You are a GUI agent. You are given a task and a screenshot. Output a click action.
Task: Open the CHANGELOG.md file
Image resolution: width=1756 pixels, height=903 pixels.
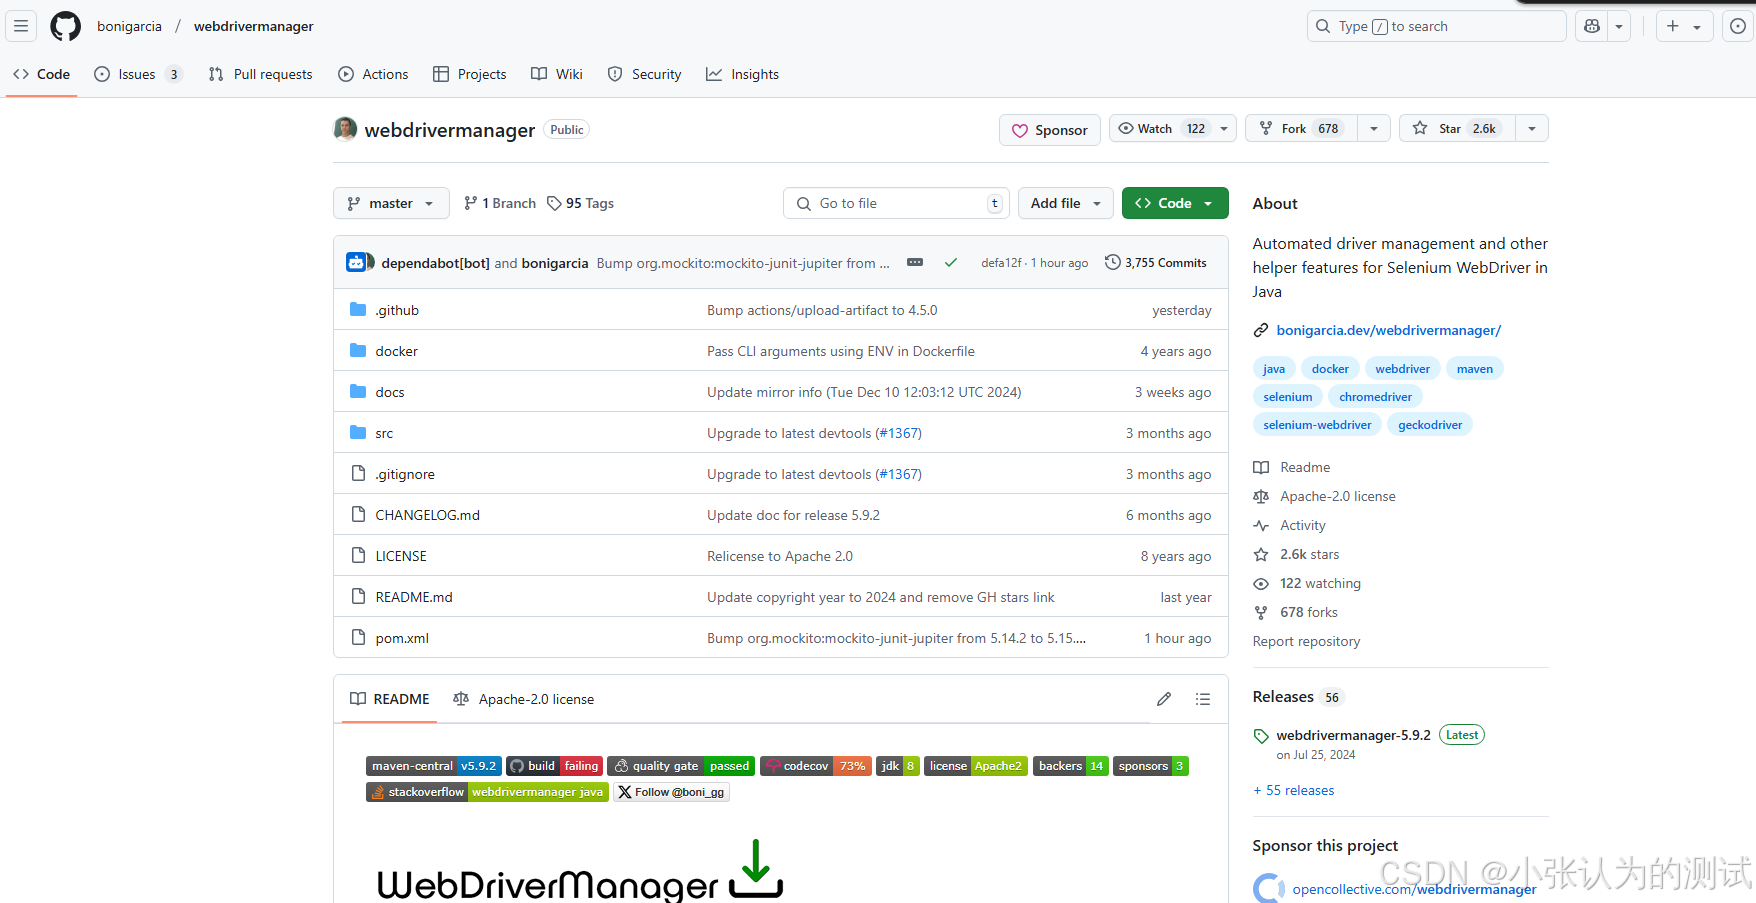coord(428,515)
